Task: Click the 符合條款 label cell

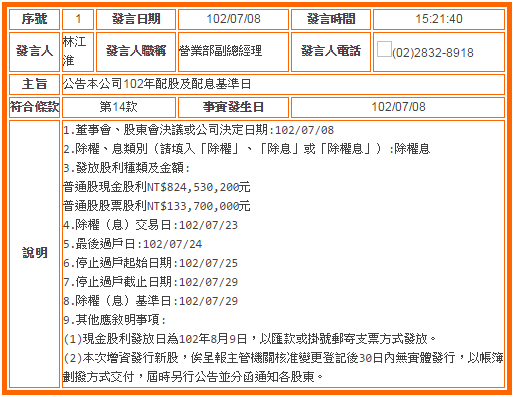Action: pos(34,107)
